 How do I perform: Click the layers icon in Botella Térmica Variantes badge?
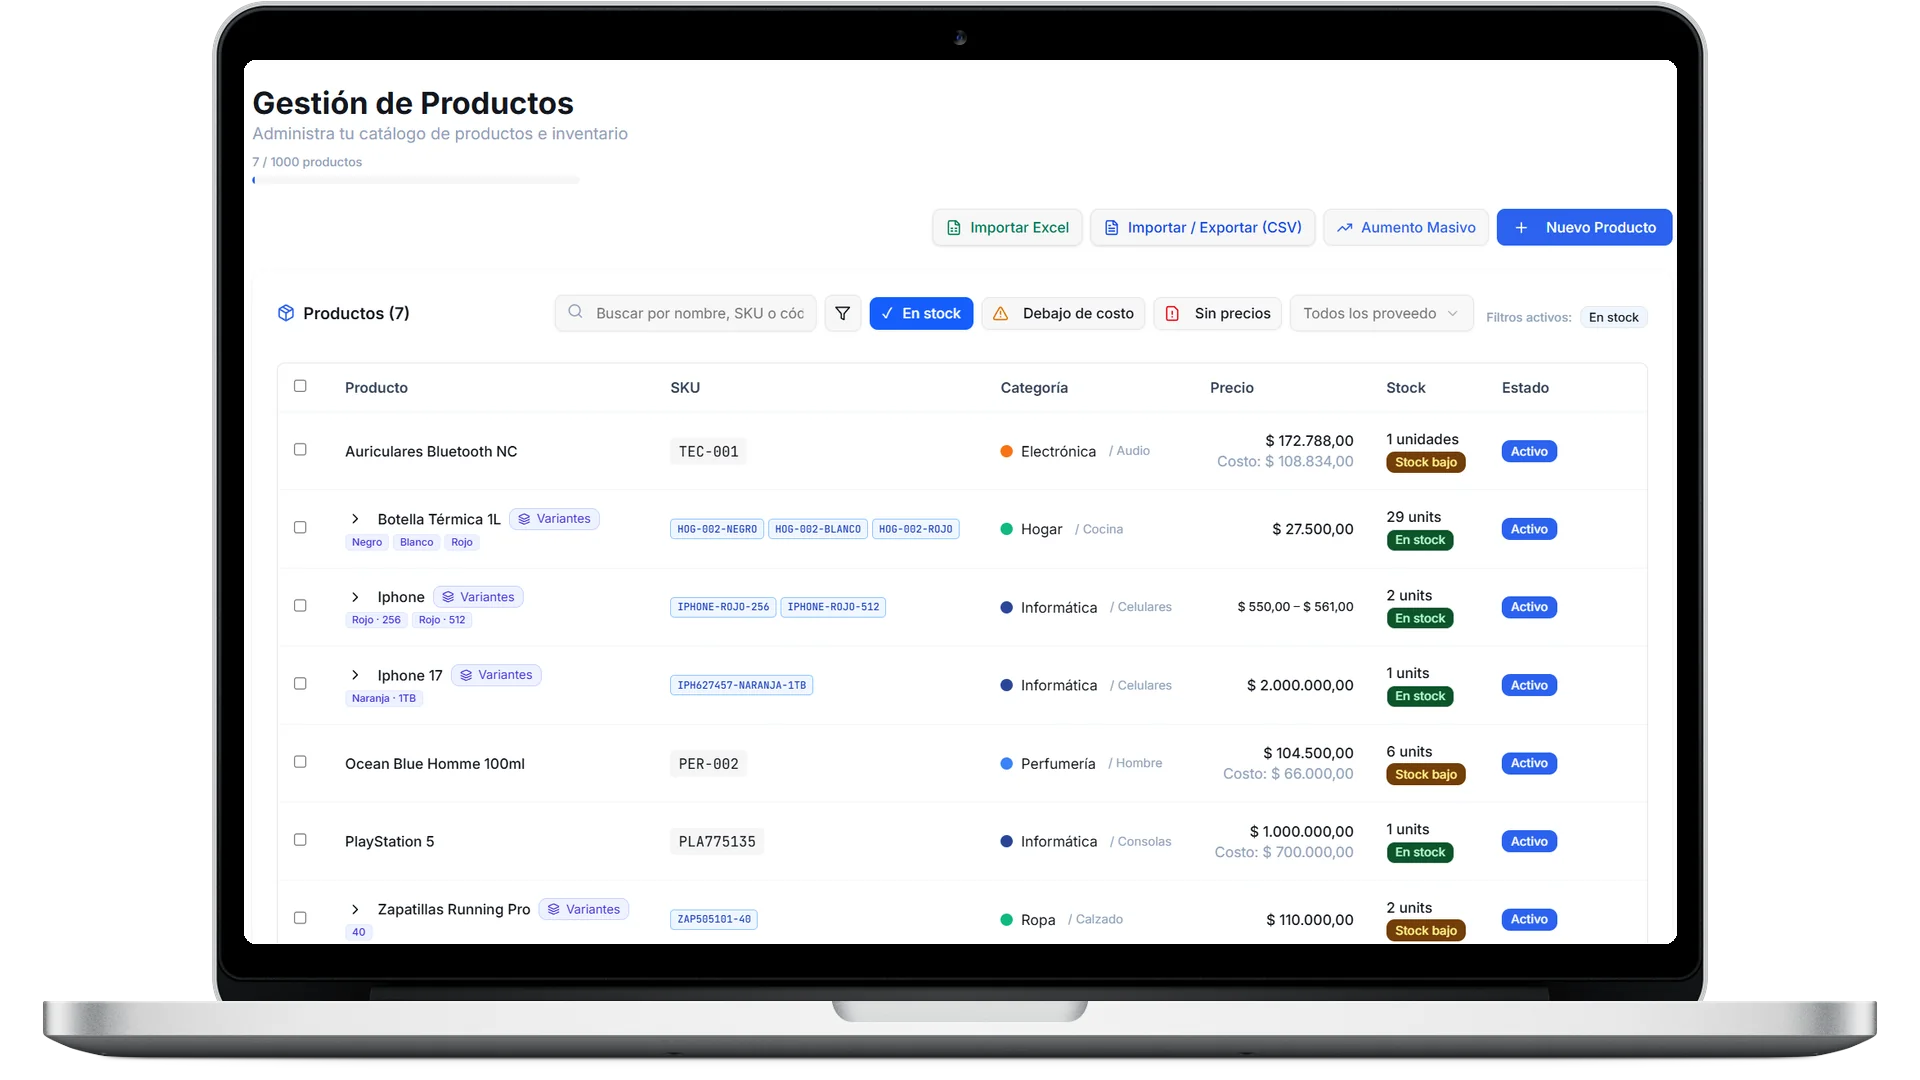coord(524,519)
